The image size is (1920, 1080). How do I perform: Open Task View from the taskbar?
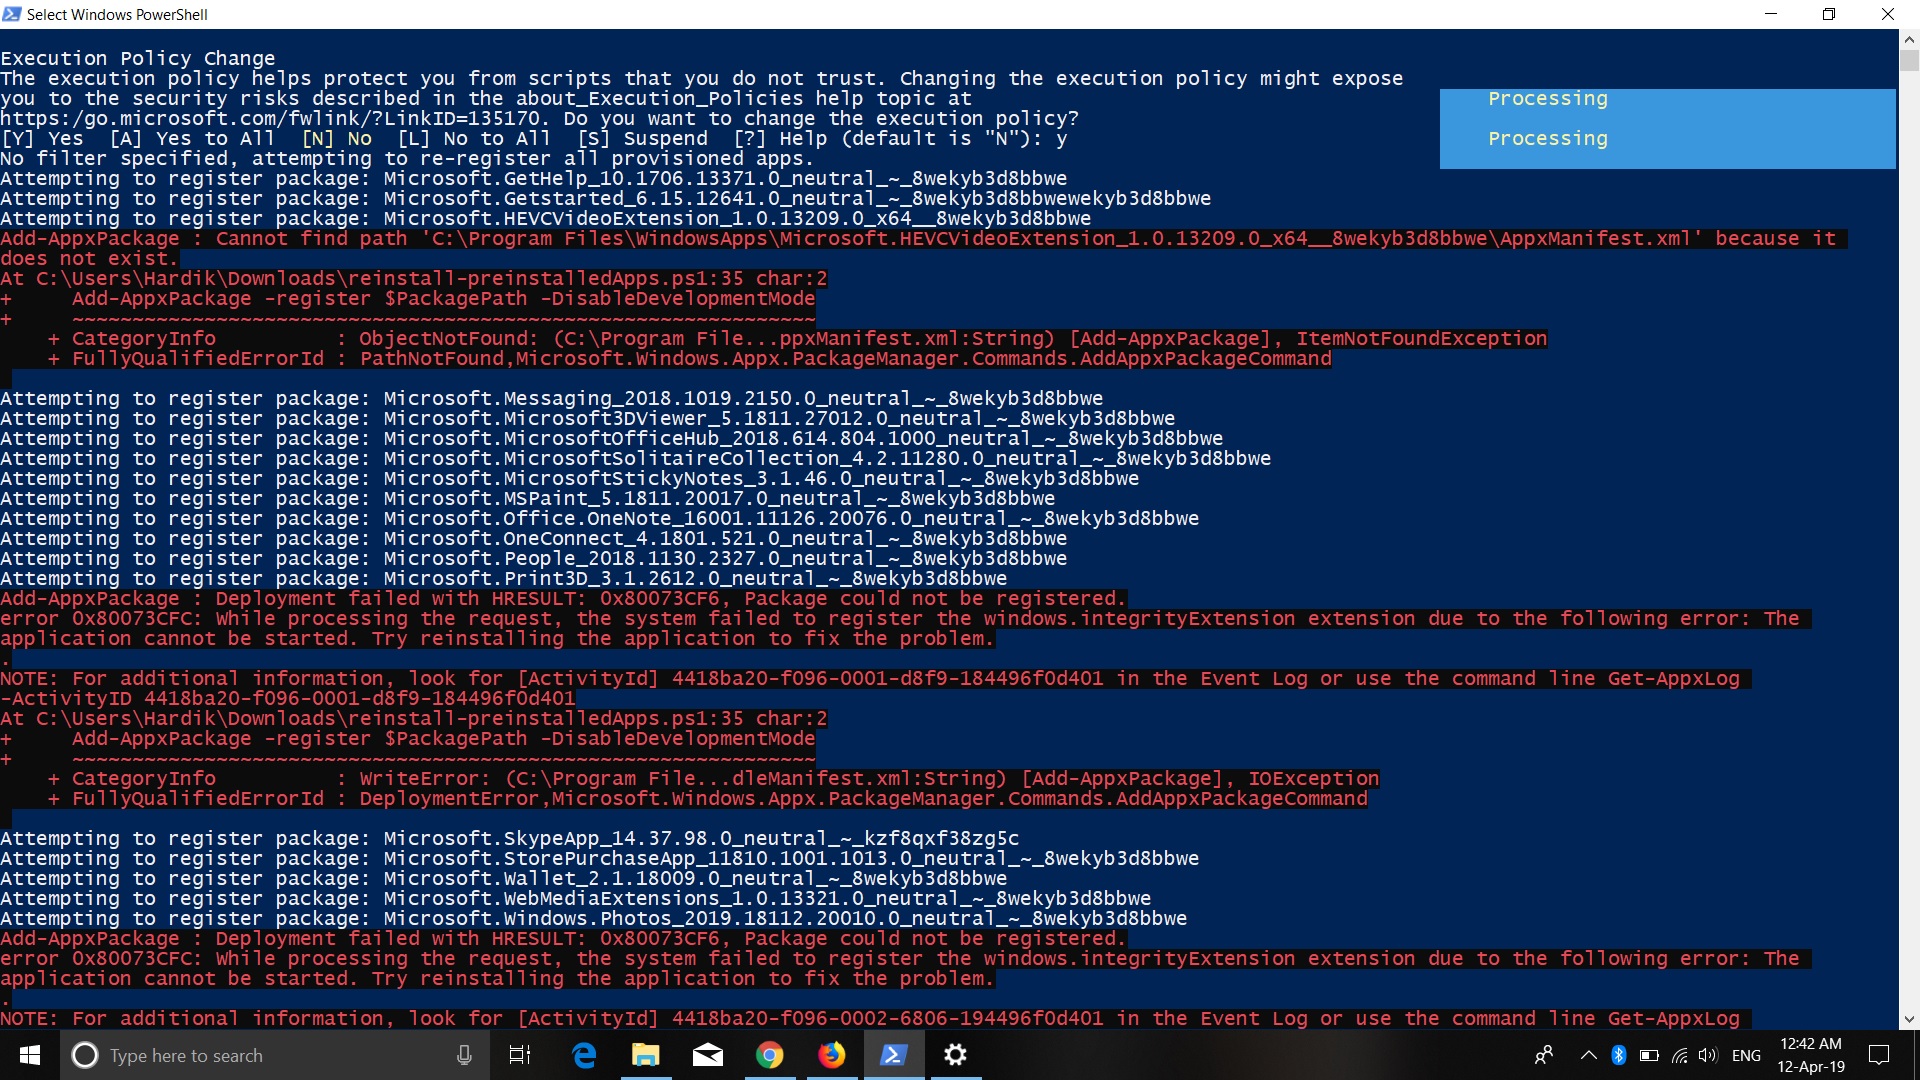pos(520,1055)
